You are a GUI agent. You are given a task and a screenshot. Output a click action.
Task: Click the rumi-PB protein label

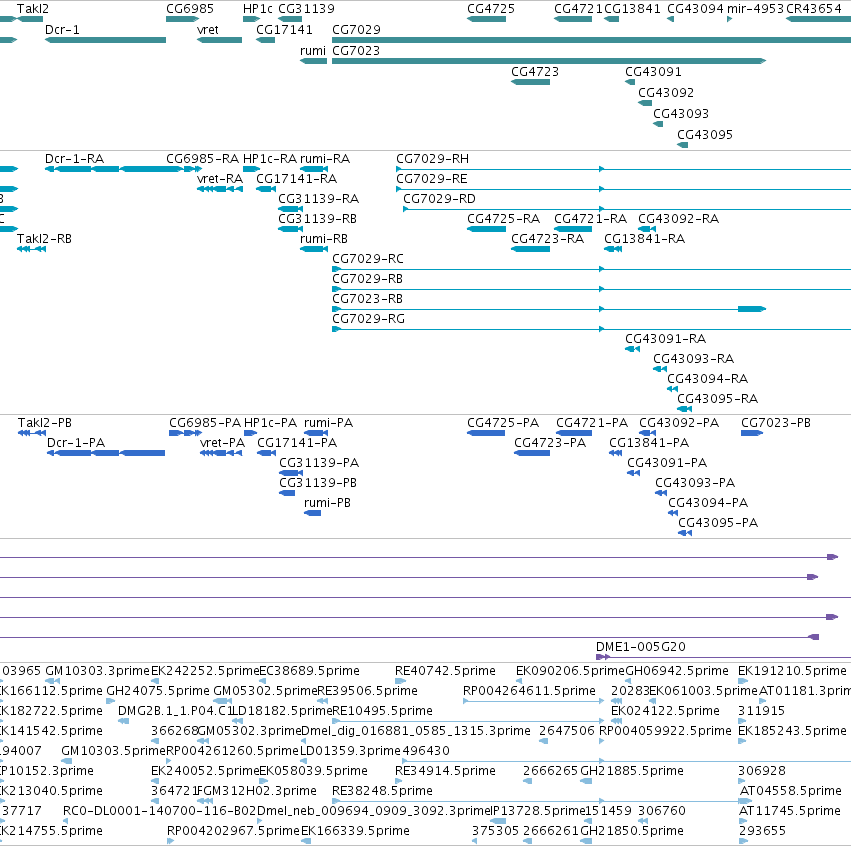[327, 503]
